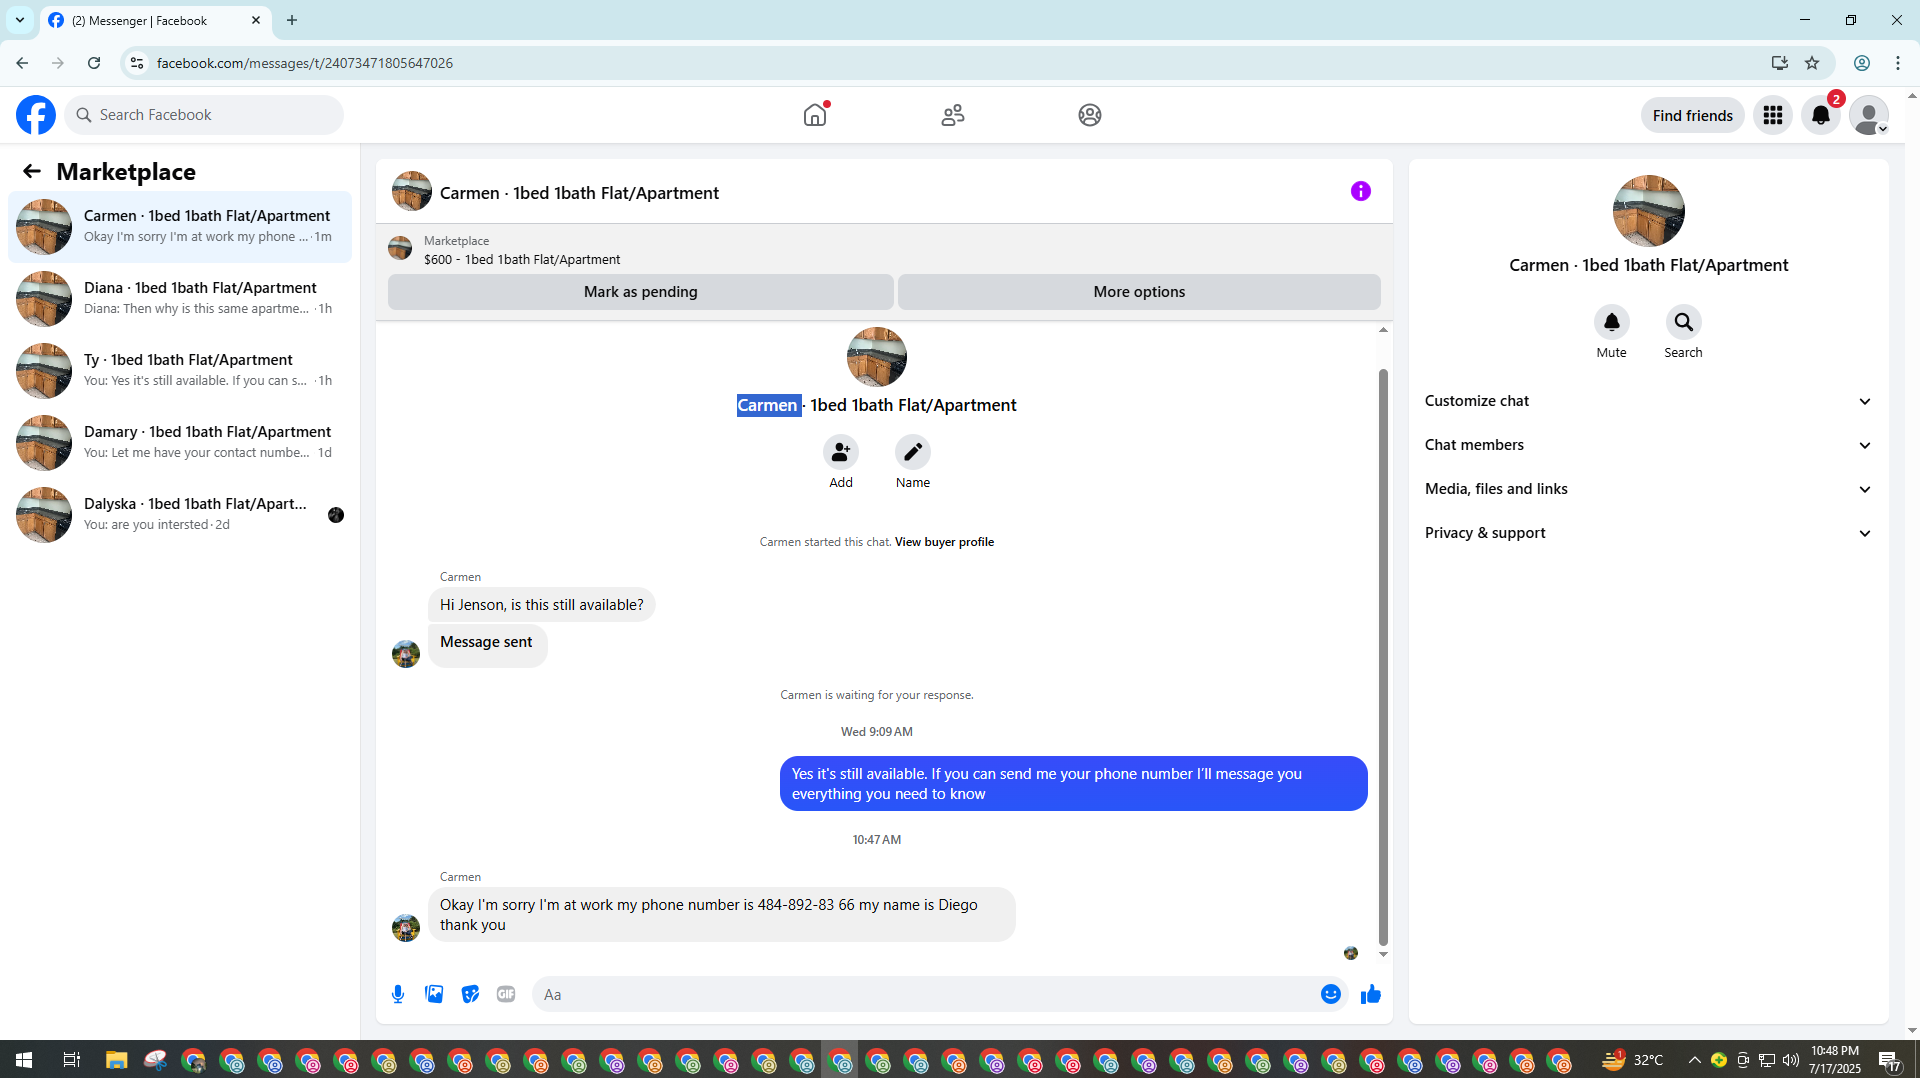Open Windows Start menu
Image resolution: width=1920 pixels, height=1078 pixels.
coord(24,1060)
